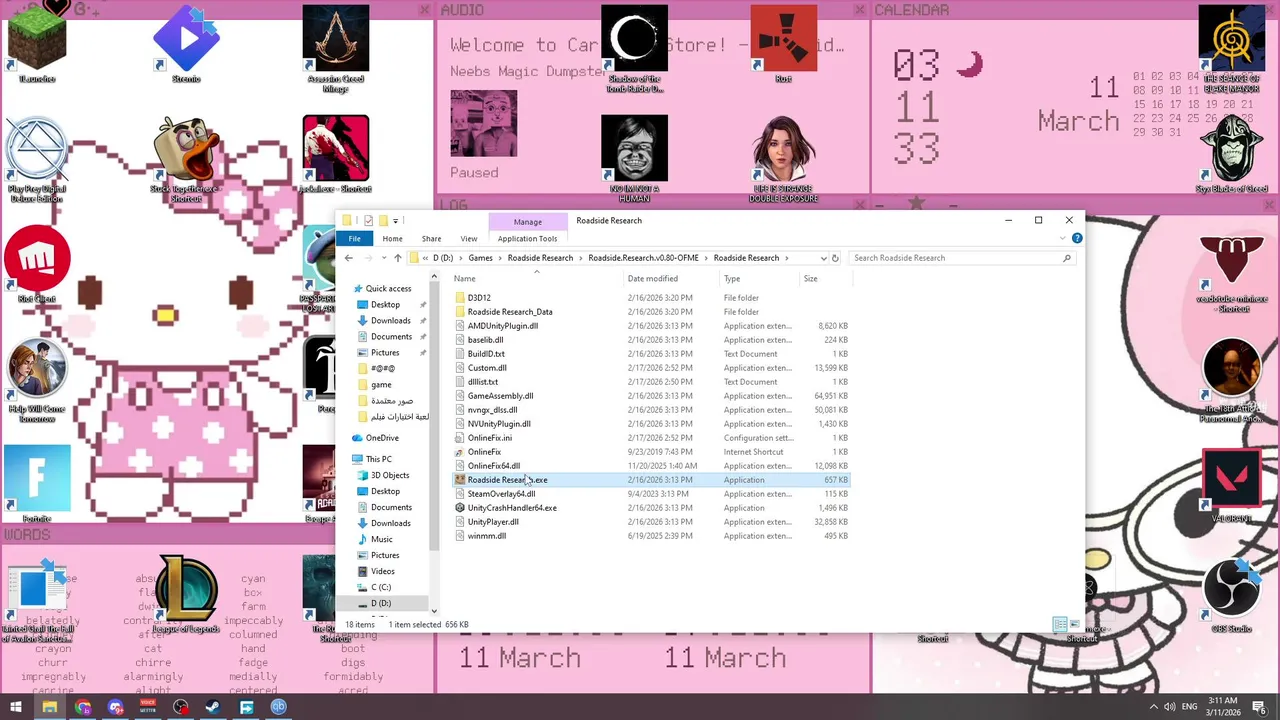Select the D3D12 folder icon

(460, 298)
